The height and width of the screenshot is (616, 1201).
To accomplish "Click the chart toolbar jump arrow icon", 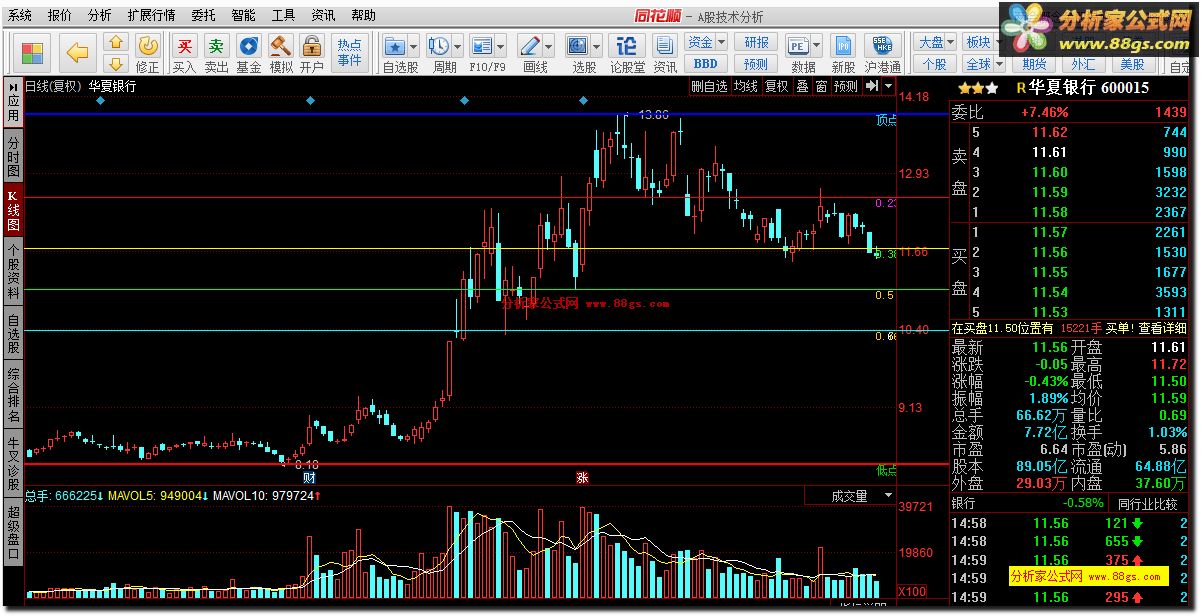I will point(872,86).
